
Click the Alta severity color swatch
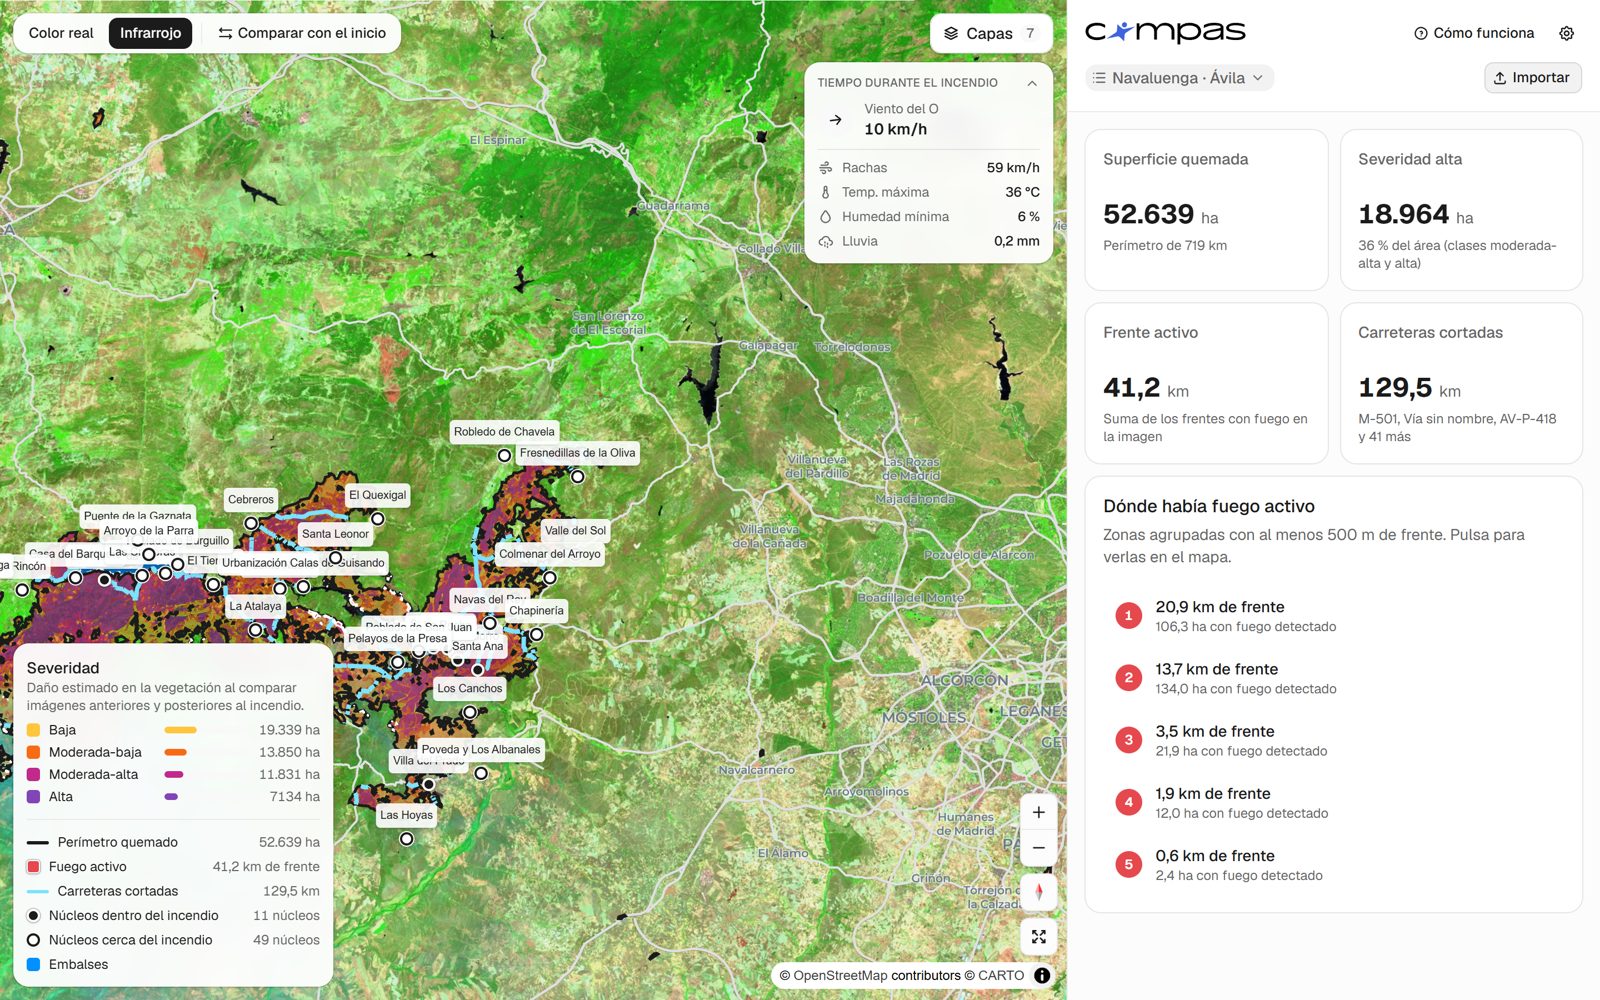[x=33, y=797]
